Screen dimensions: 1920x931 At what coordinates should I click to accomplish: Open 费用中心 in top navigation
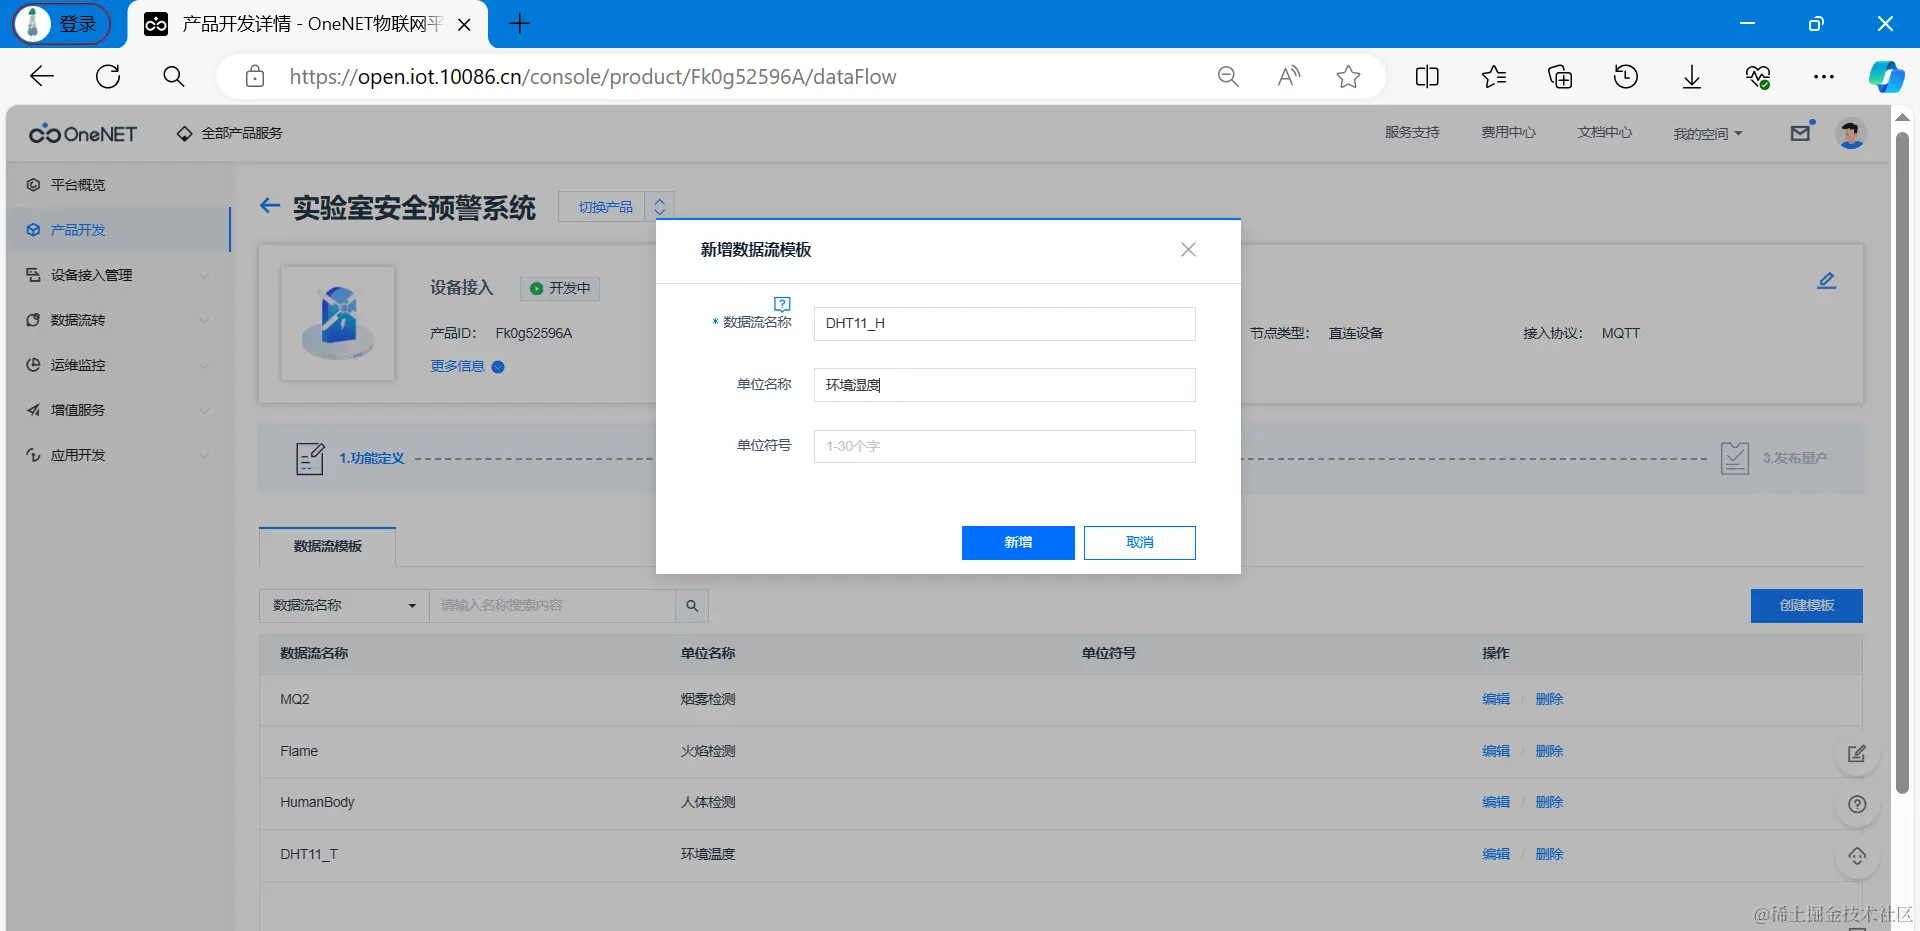[x=1508, y=132]
